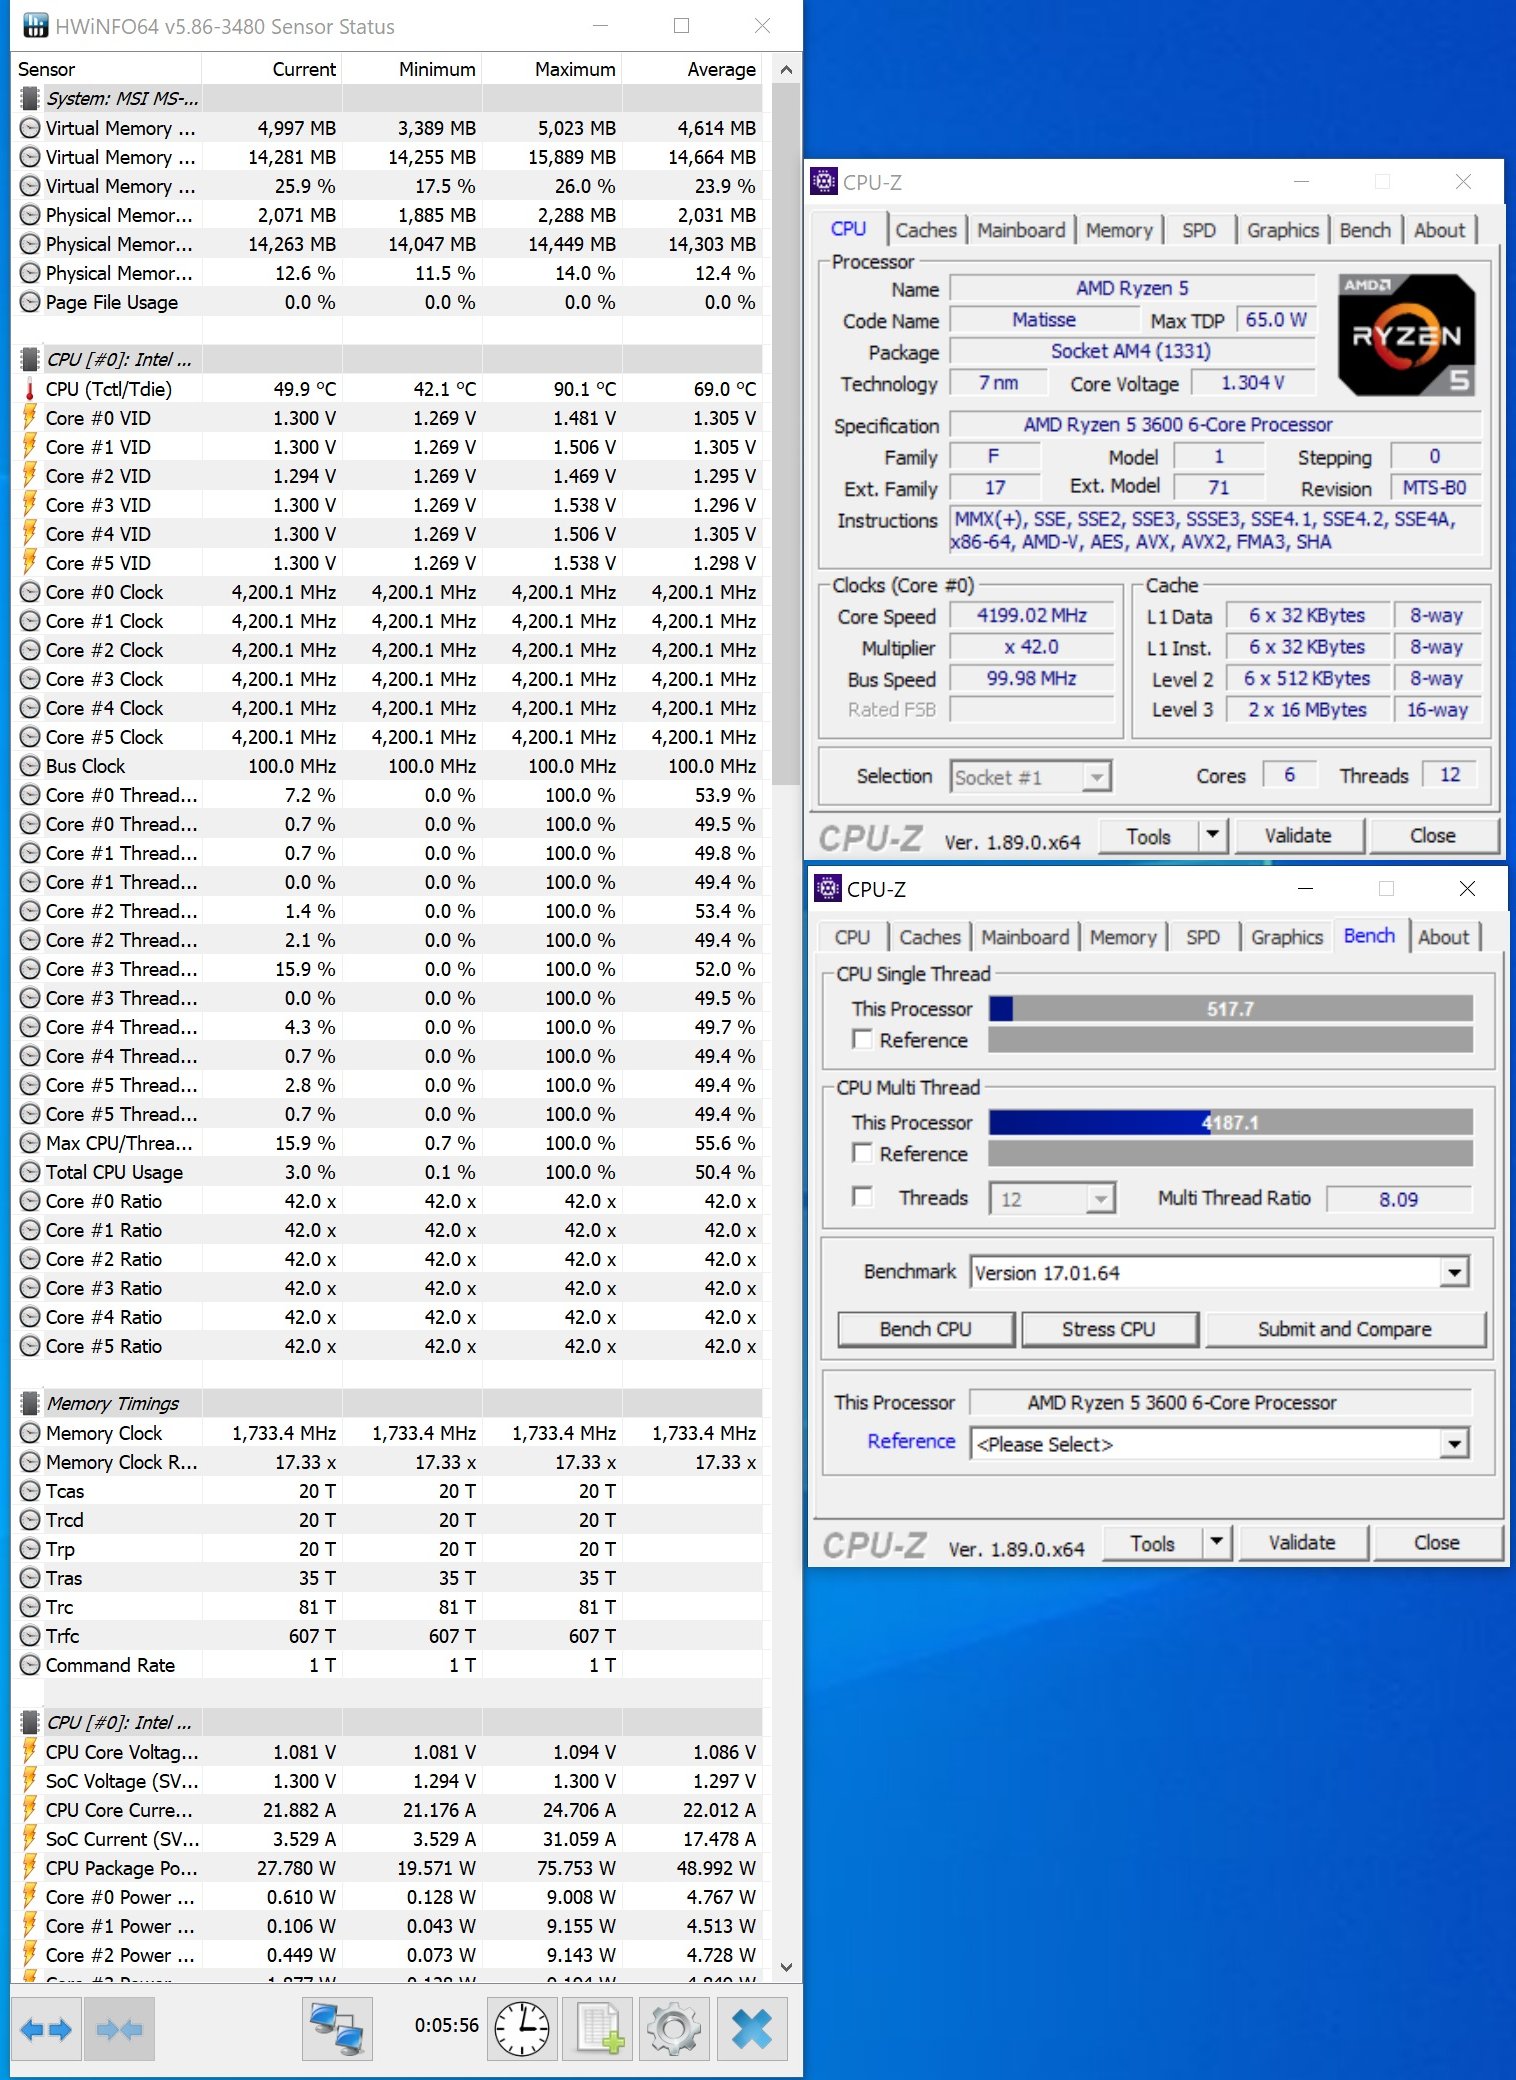
Task: Reset the sensor clock timer icon
Action: 522,2029
